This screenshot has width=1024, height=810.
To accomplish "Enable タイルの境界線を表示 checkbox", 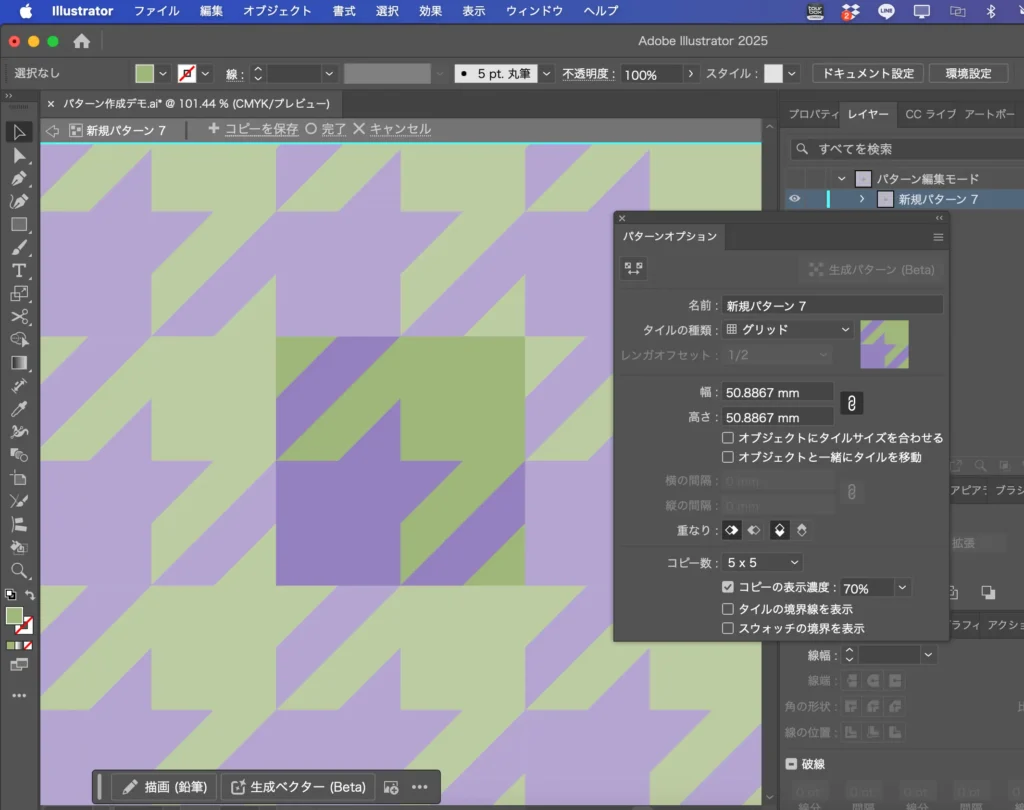I will tap(728, 608).
